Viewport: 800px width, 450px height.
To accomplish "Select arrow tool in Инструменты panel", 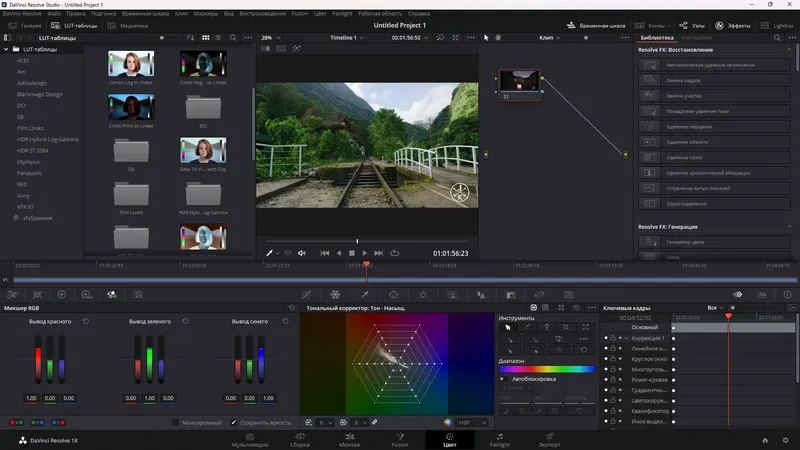I will click(x=508, y=327).
